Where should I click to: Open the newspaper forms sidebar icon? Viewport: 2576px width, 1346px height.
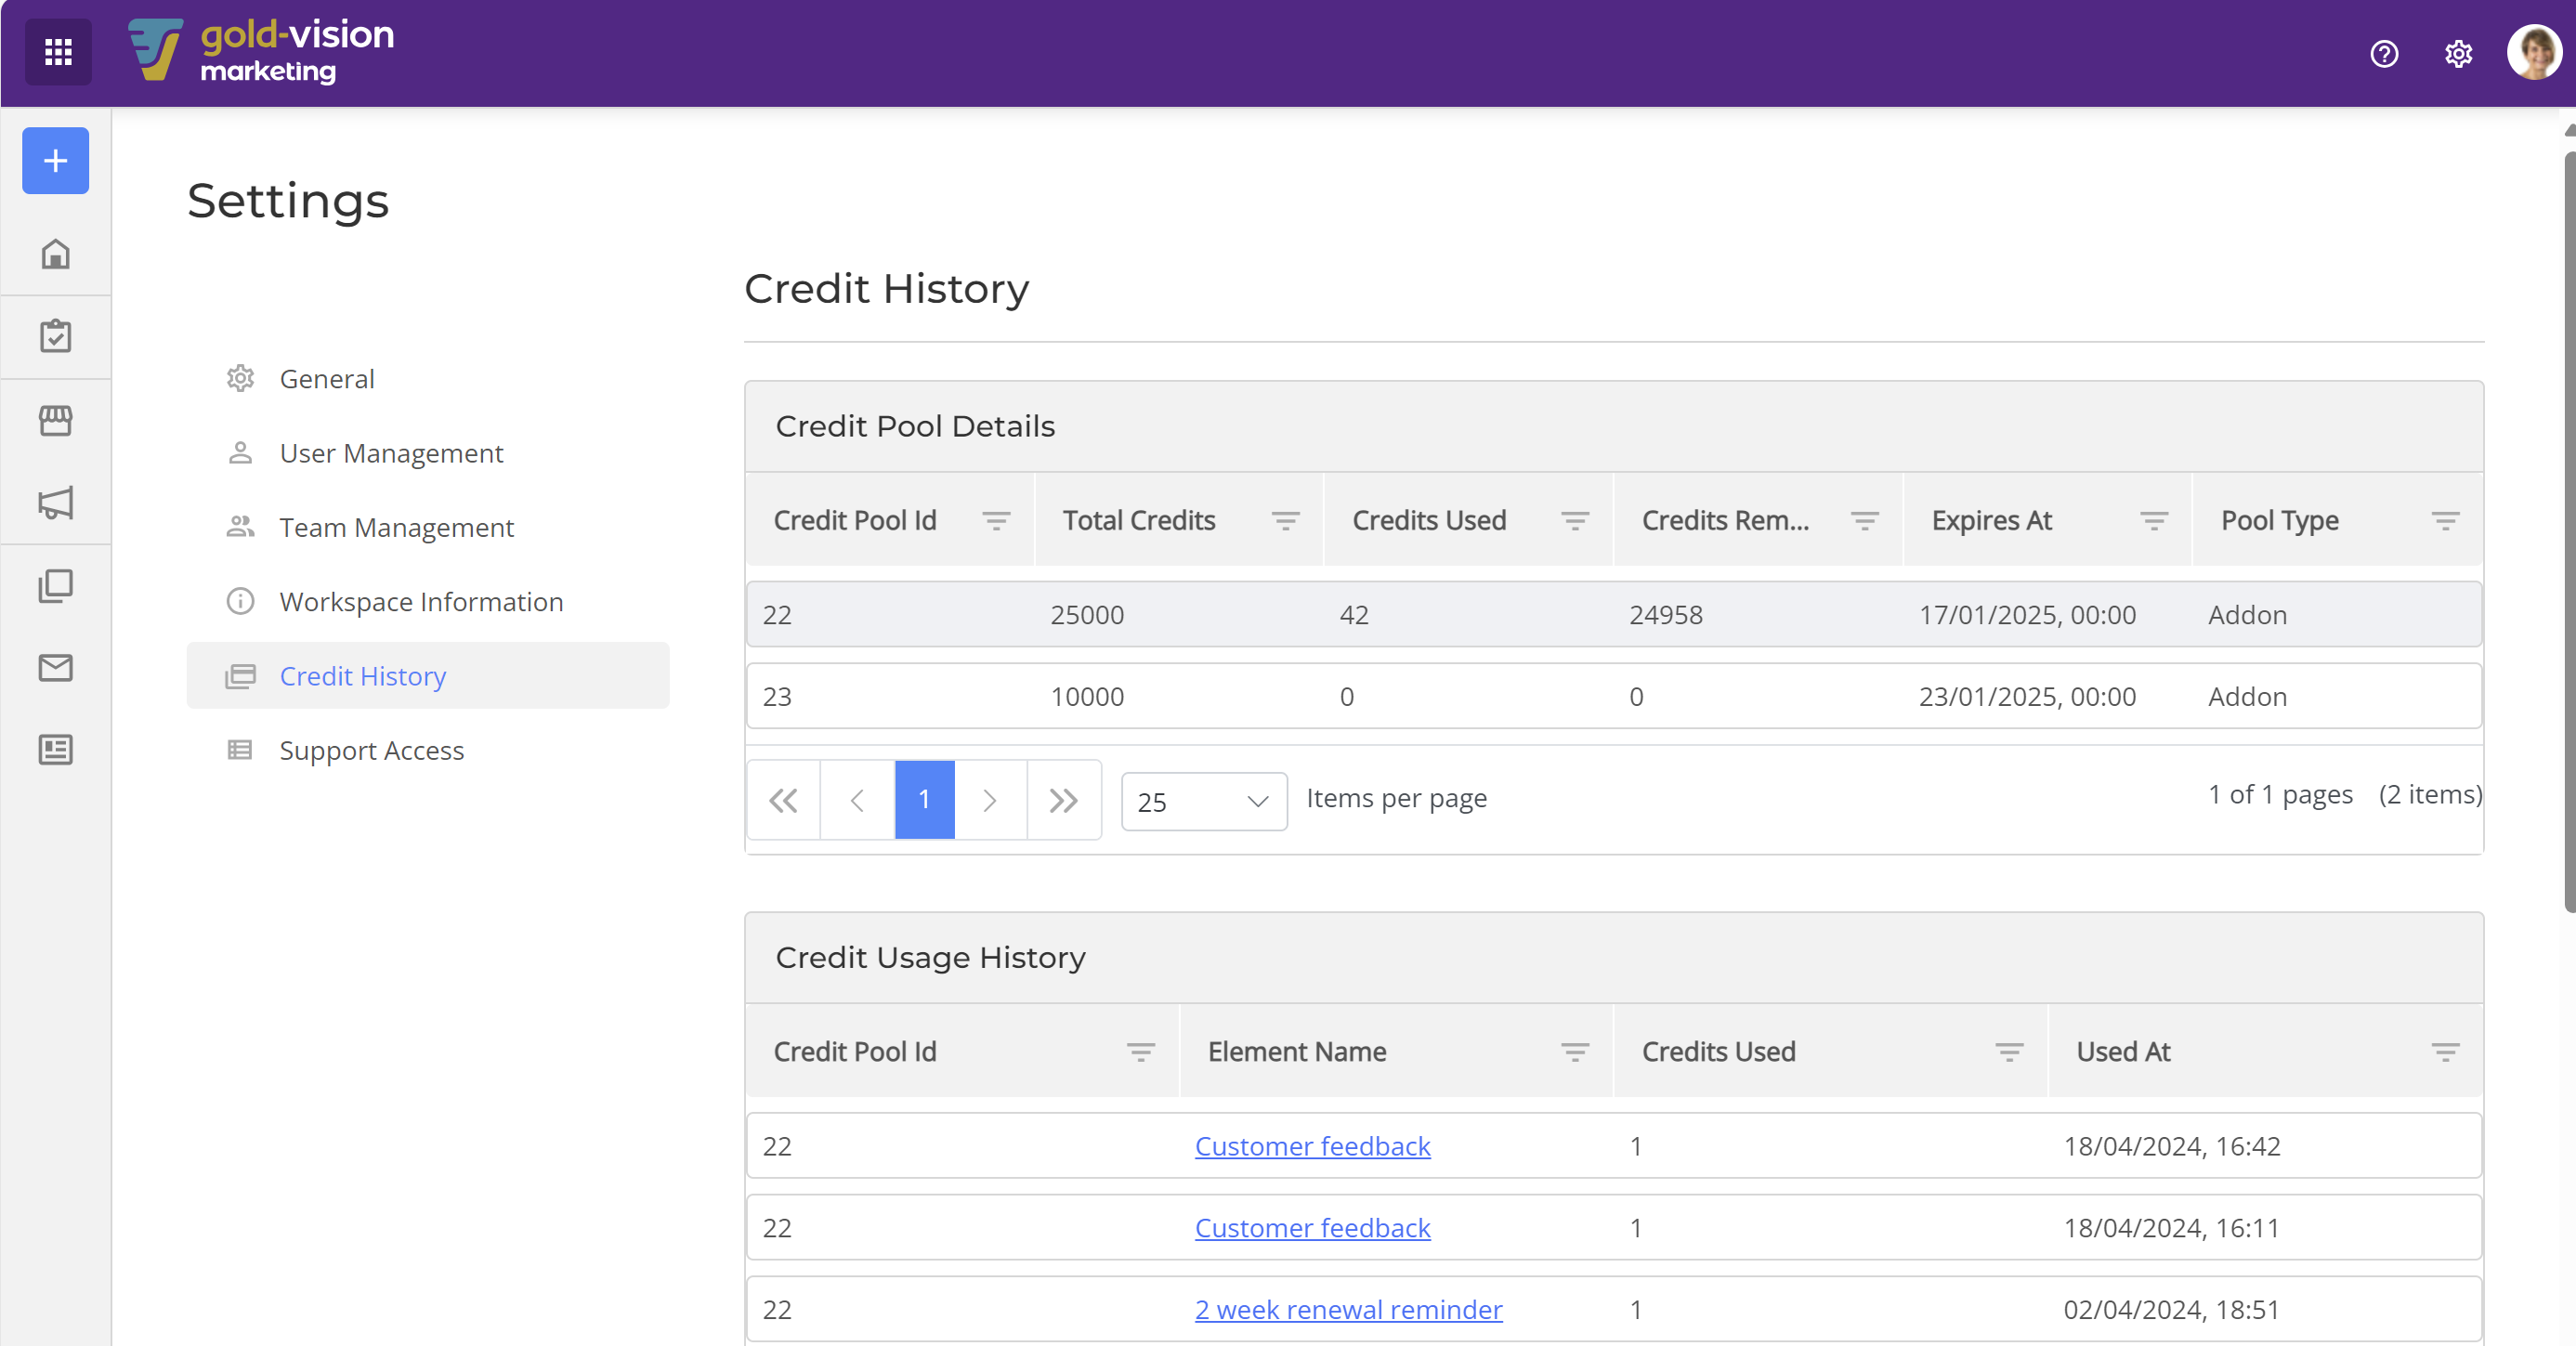coord(56,750)
